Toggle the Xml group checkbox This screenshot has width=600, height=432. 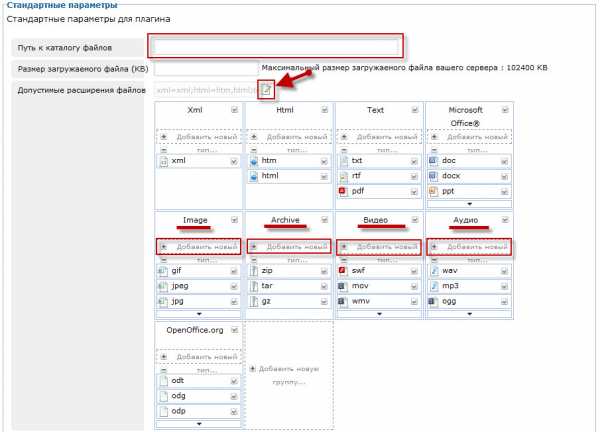[x=234, y=110]
